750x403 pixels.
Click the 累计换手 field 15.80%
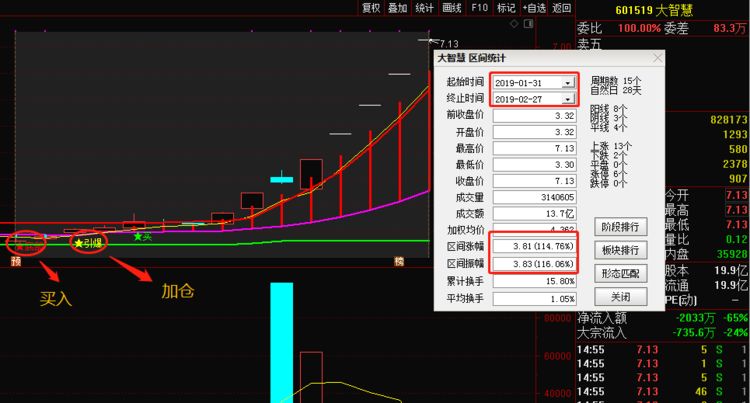point(534,281)
